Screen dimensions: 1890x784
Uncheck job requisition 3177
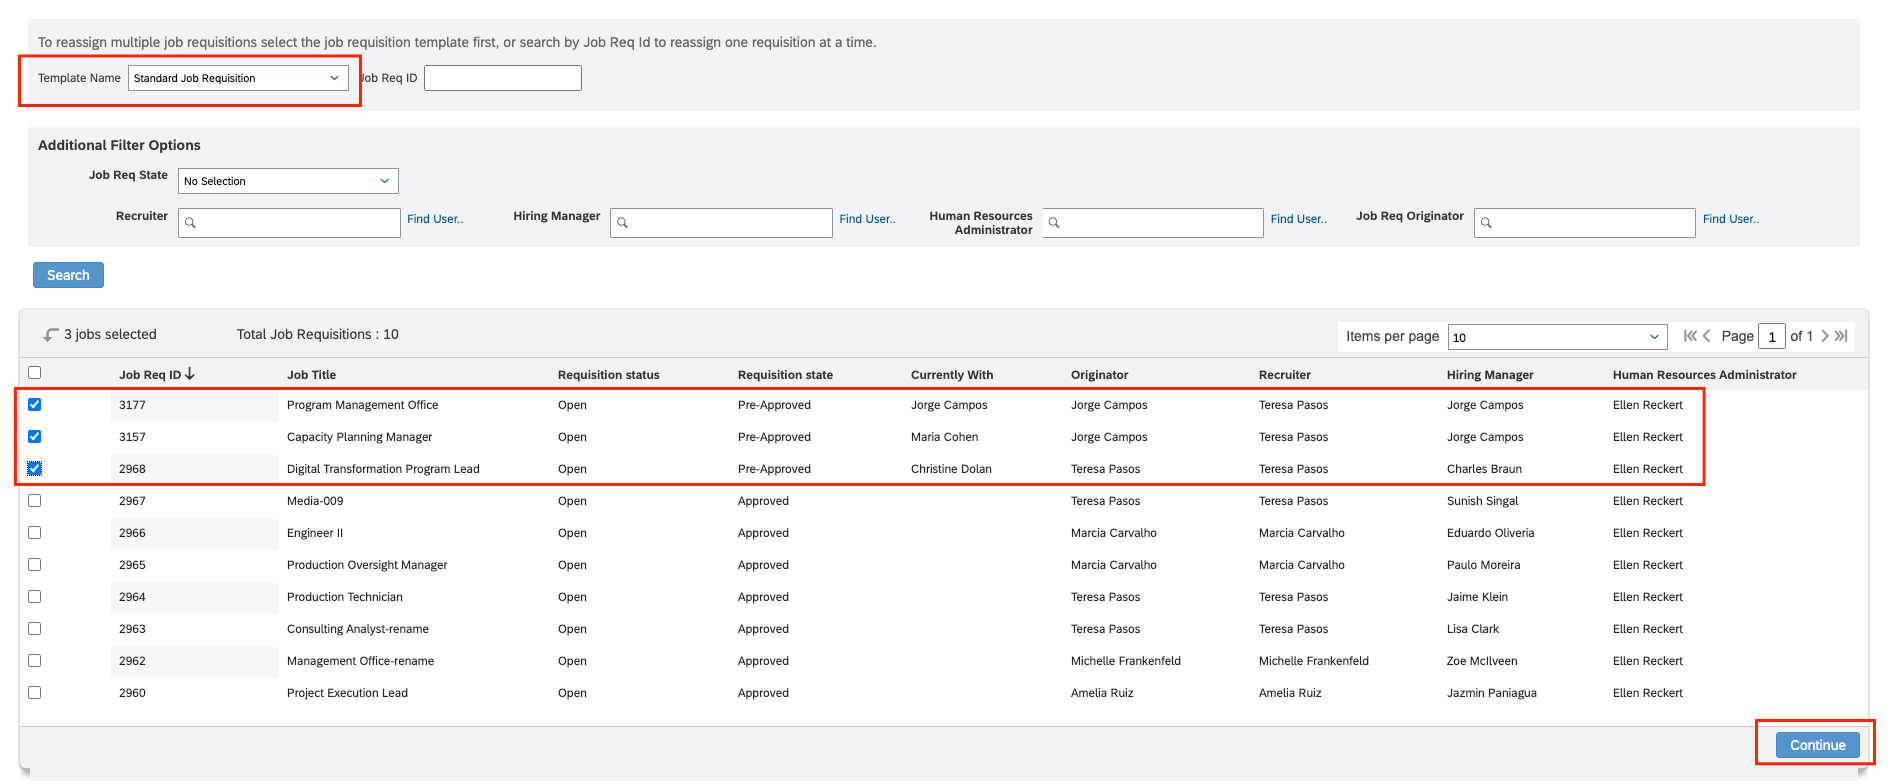(x=35, y=405)
